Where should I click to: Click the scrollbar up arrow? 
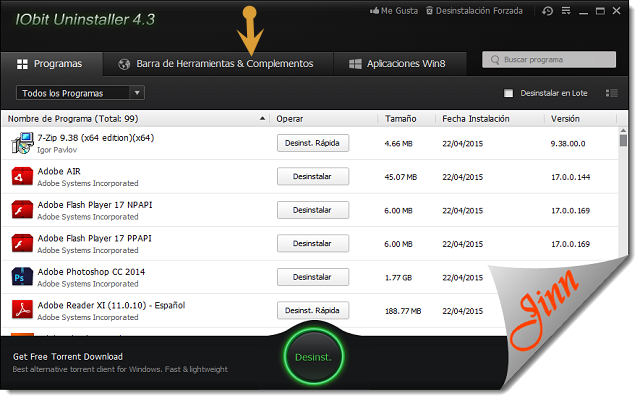[623, 131]
